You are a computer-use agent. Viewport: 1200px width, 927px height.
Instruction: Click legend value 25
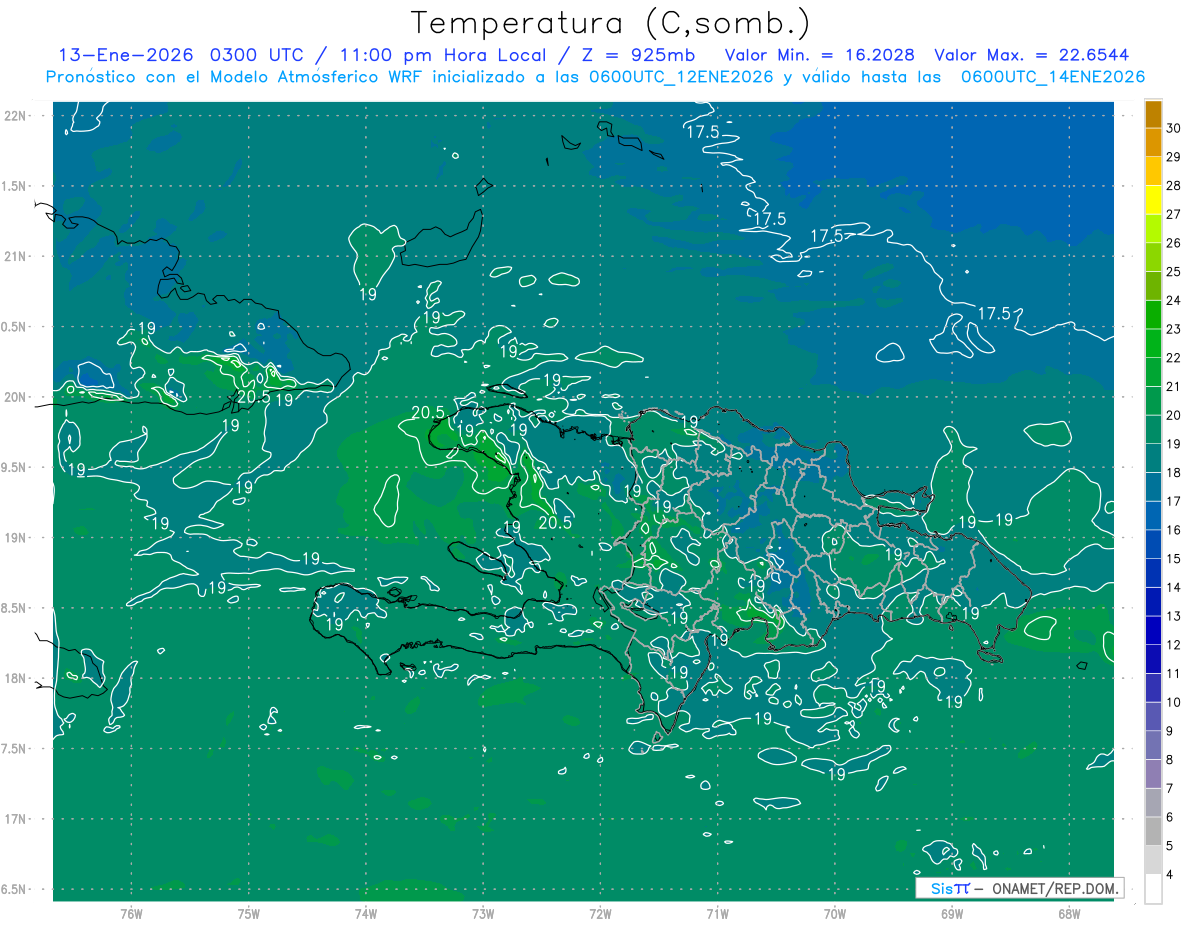pos(1173,271)
